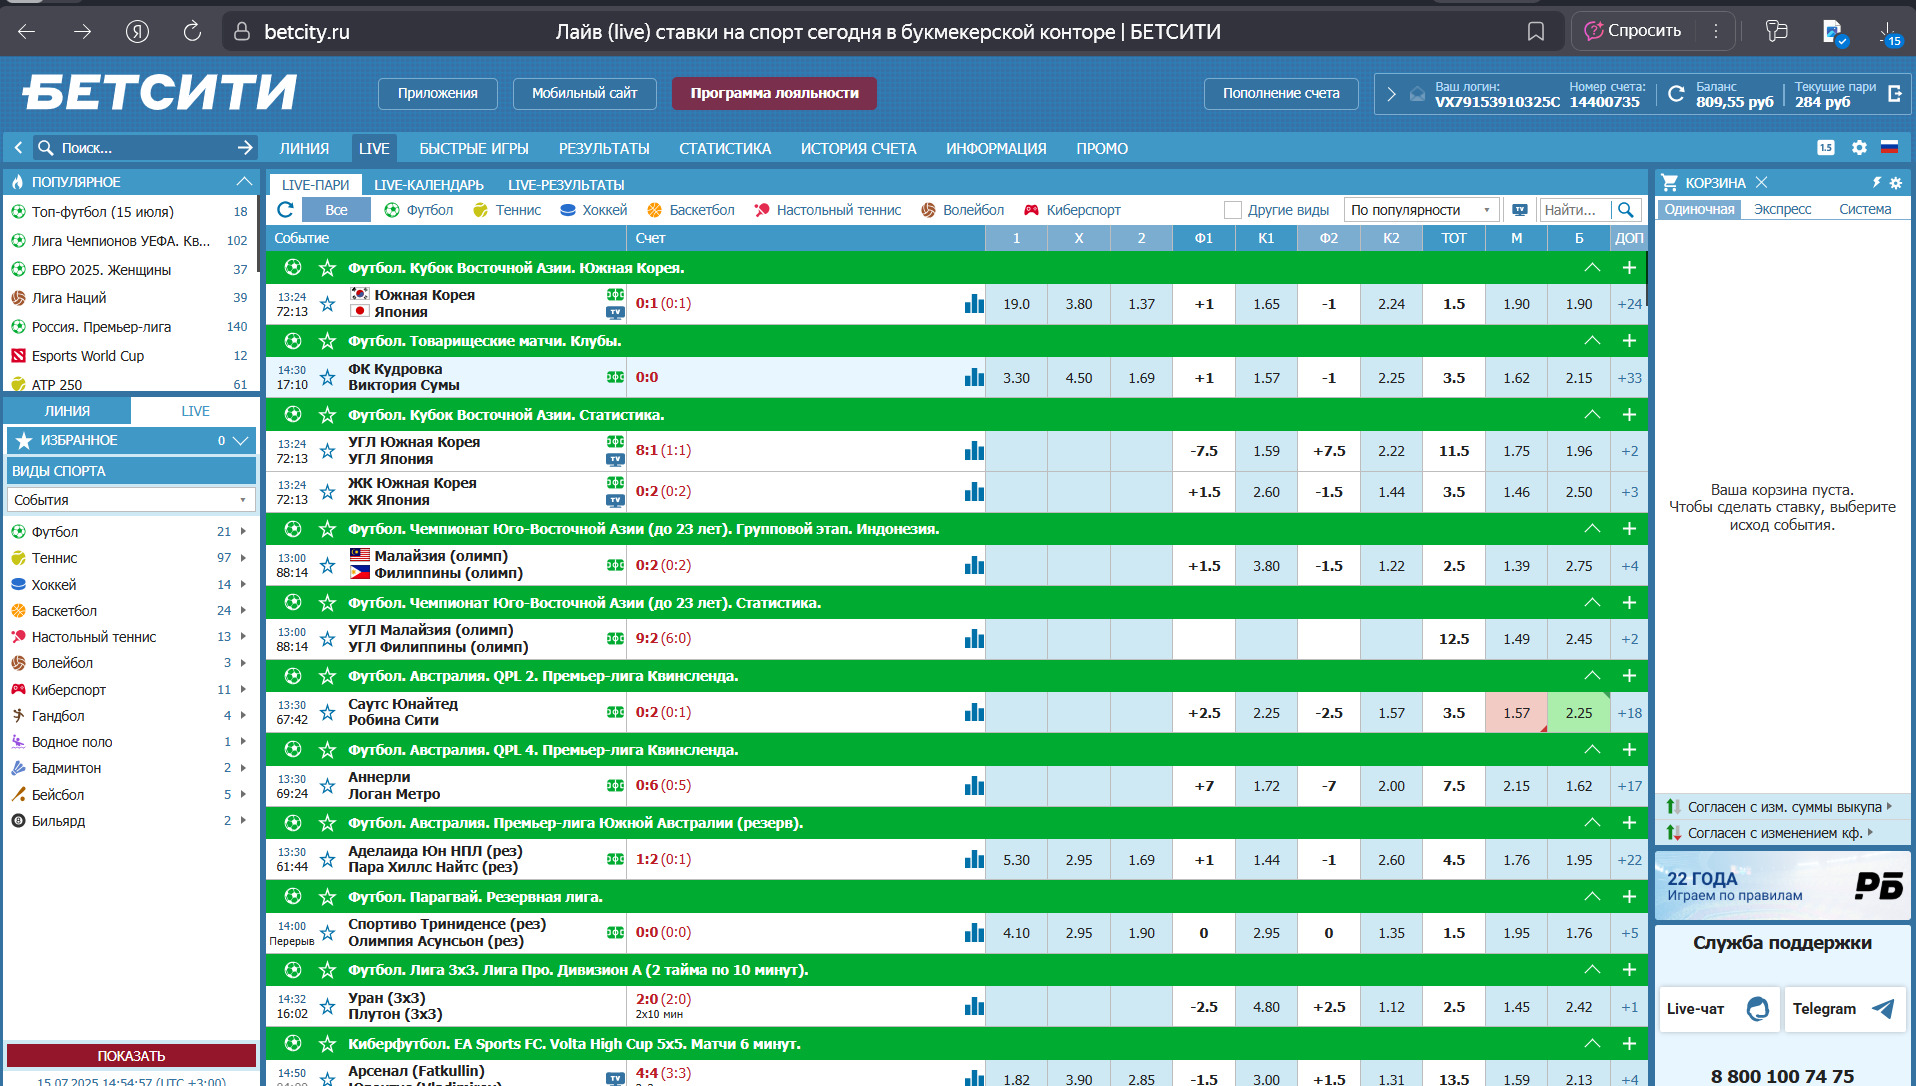
Task: Collapse the Лига 3x3 Лига Про league
Action: [x=1592, y=970]
